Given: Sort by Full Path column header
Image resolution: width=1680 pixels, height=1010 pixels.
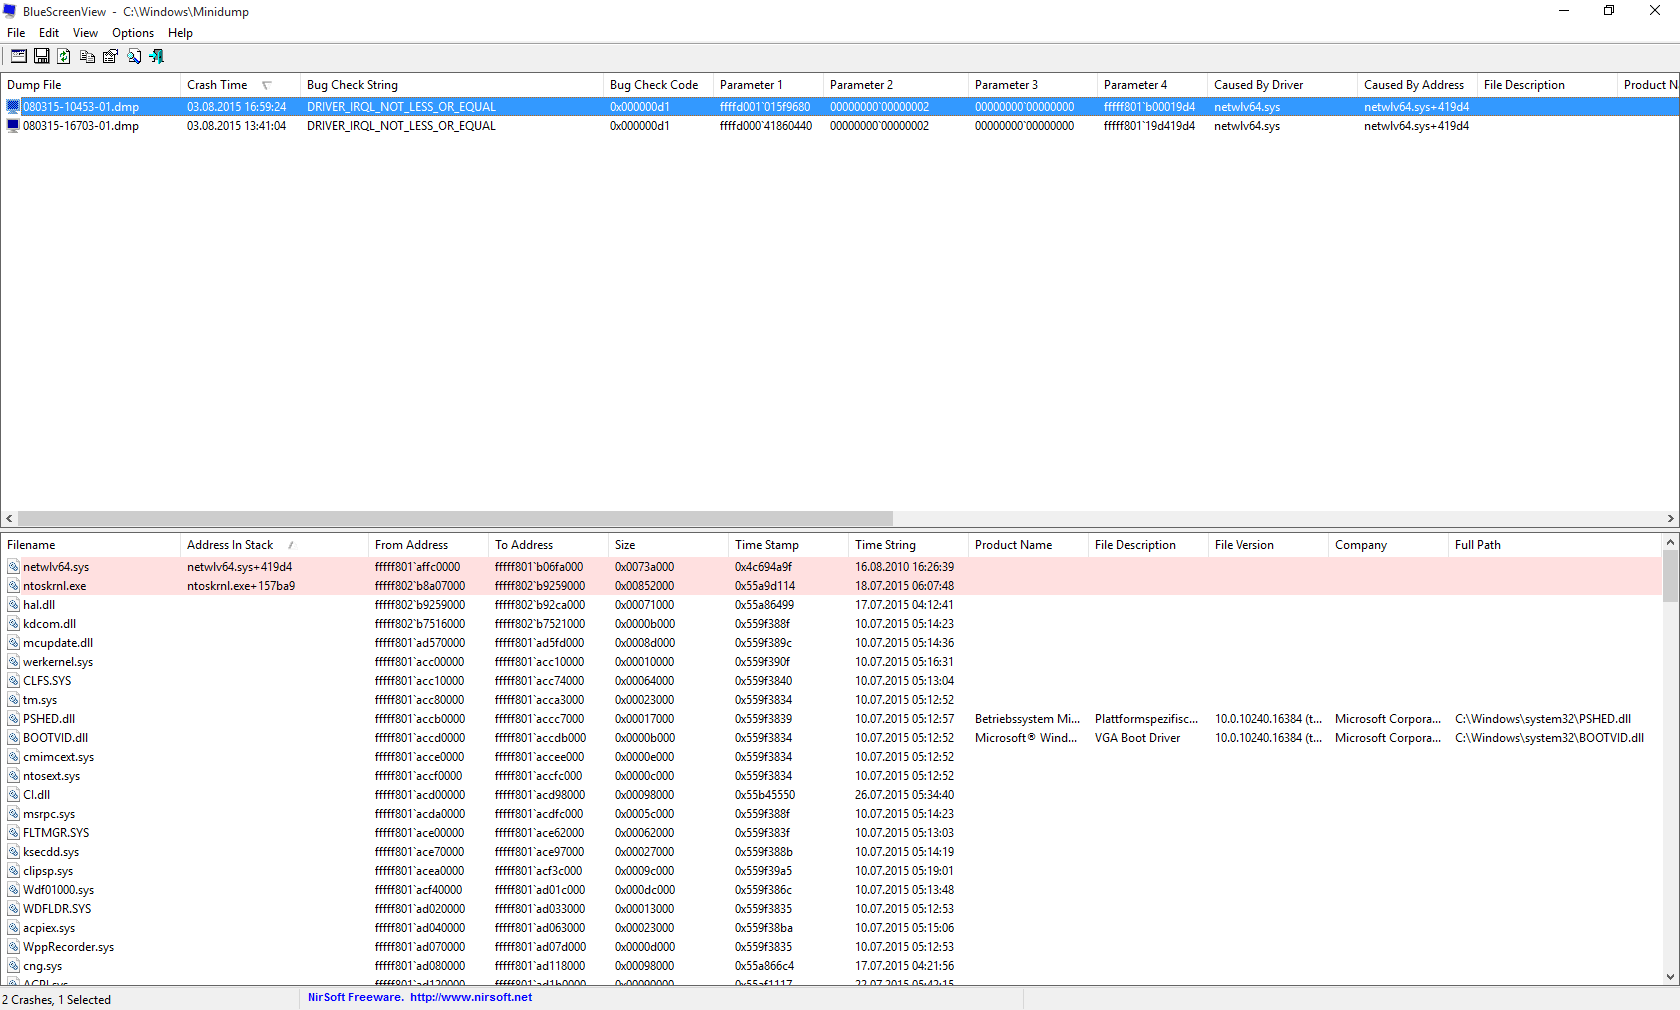Looking at the screenshot, I should [x=1554, y=545].
